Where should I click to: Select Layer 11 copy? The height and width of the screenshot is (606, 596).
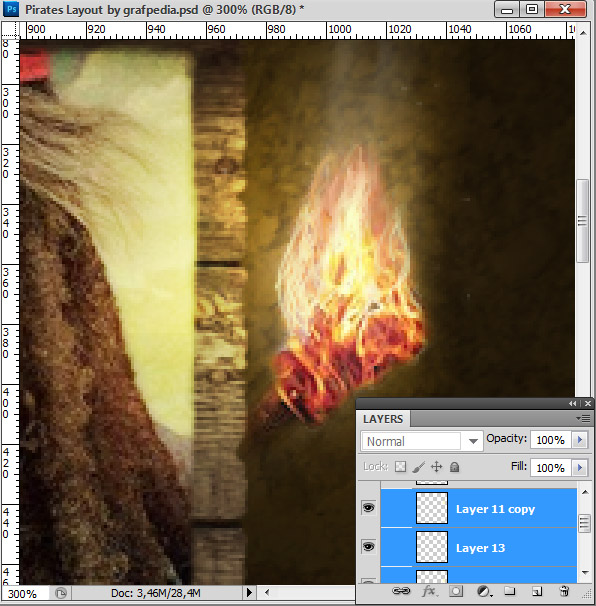(479, 508)
